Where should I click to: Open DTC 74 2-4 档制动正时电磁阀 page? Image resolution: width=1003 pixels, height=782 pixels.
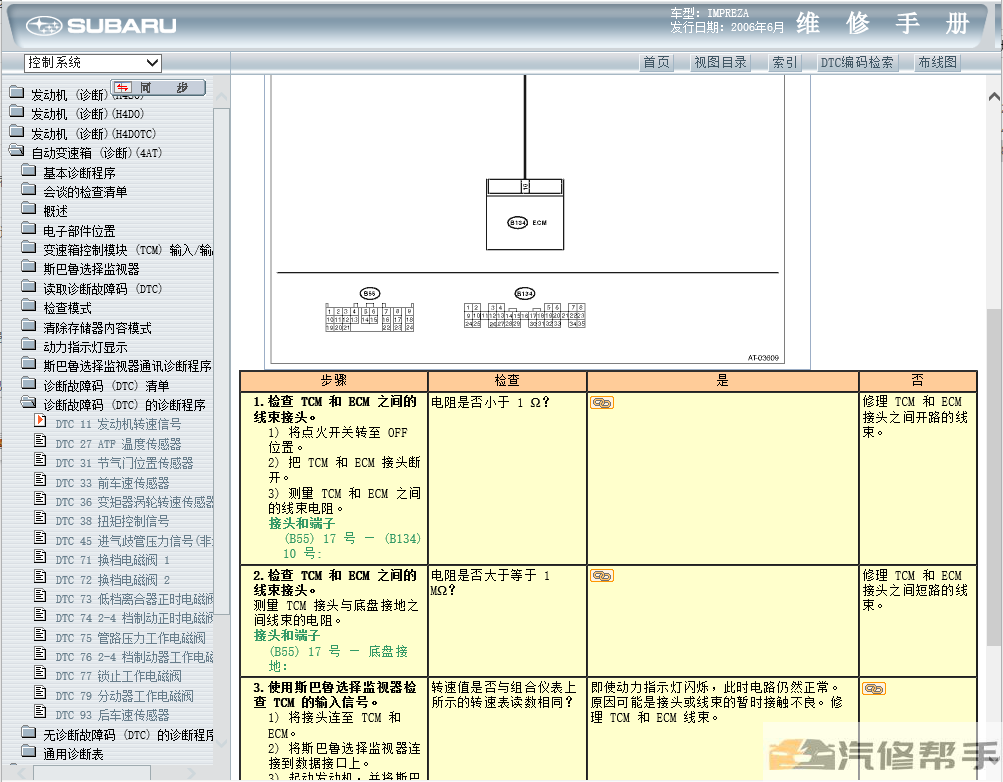click(x=134, y=618)
